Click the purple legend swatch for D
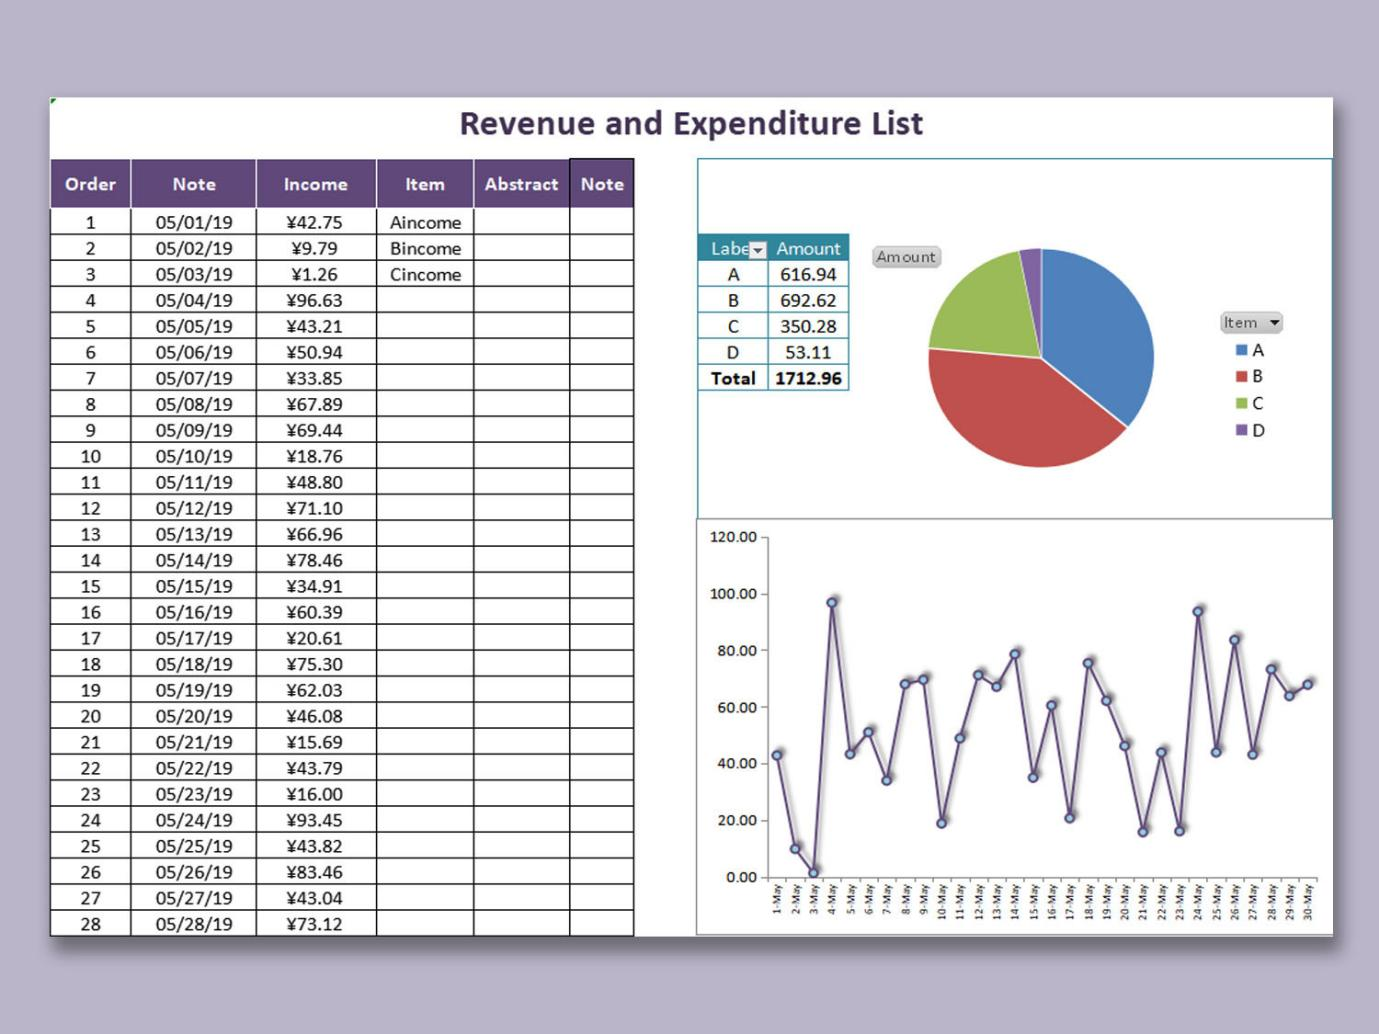This screenshot has height=1034, width=1379. click(1241, 430)
